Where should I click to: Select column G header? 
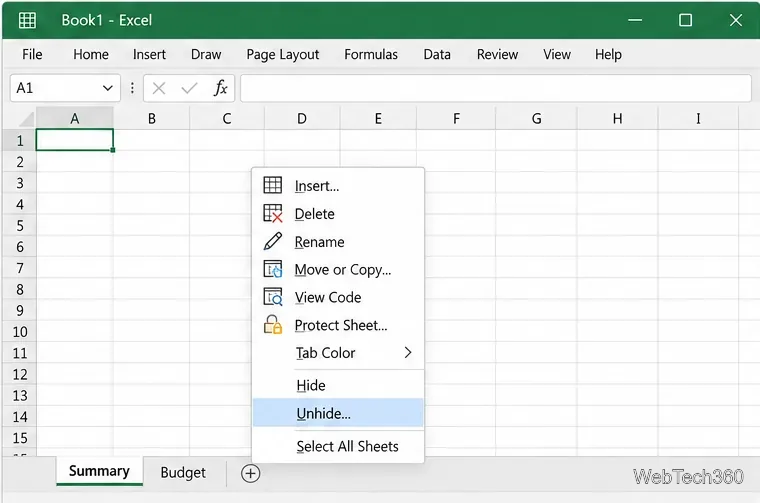537,119
